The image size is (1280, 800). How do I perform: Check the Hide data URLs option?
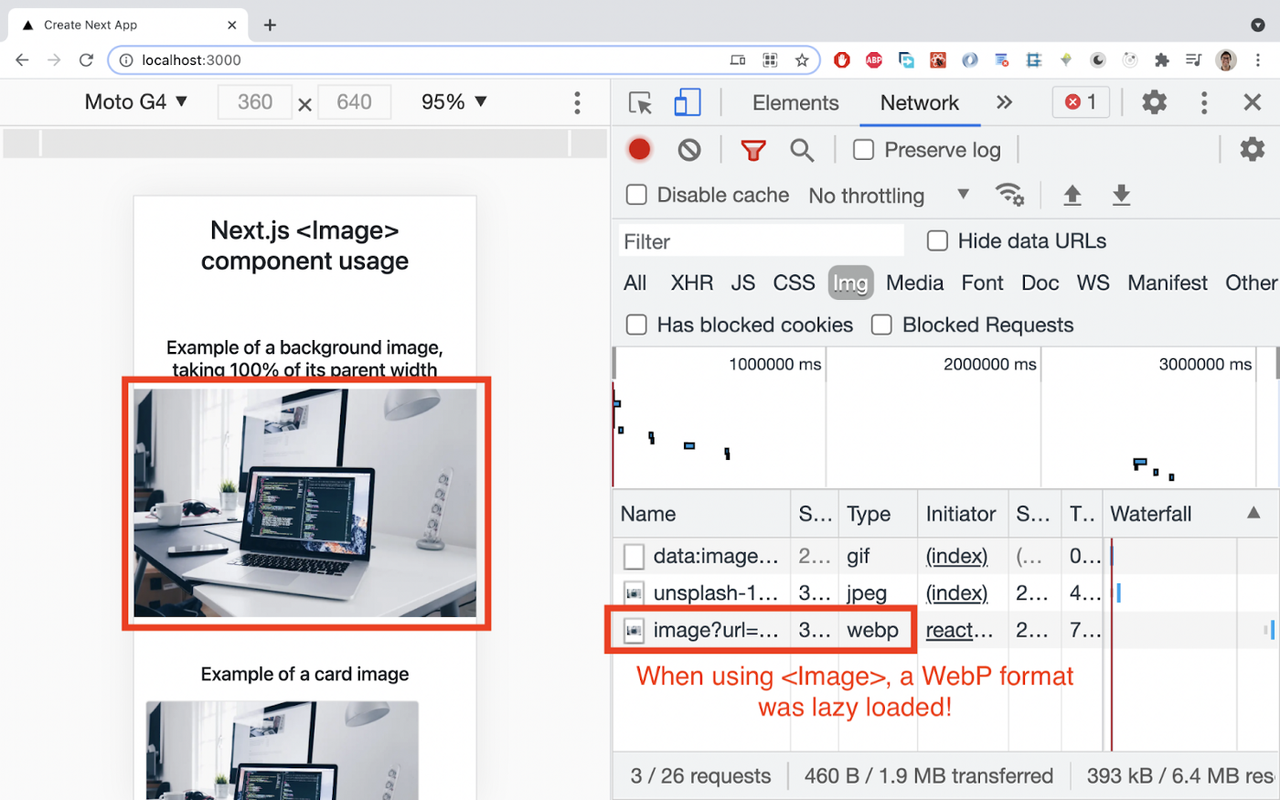[x=937, y=240]
